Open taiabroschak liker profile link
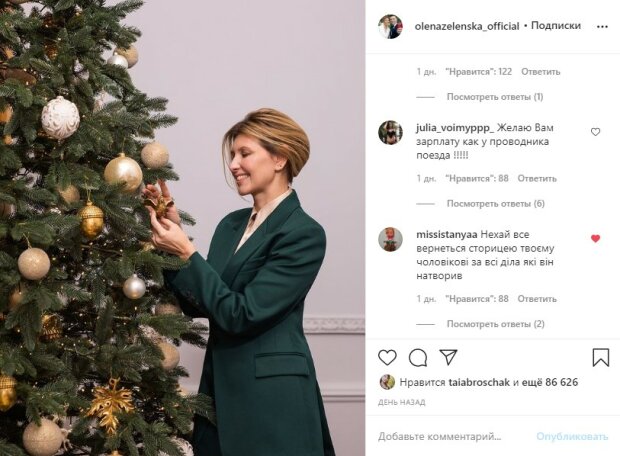620x456 pixels. point(480,382)
